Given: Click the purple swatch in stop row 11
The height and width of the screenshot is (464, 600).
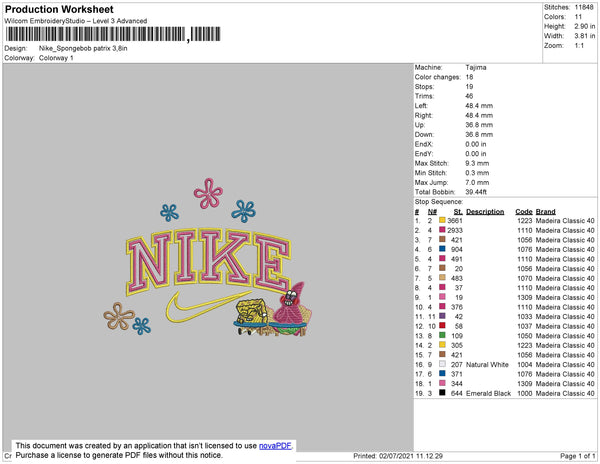Looking at the screenshot, I should (x=442, y=316).
